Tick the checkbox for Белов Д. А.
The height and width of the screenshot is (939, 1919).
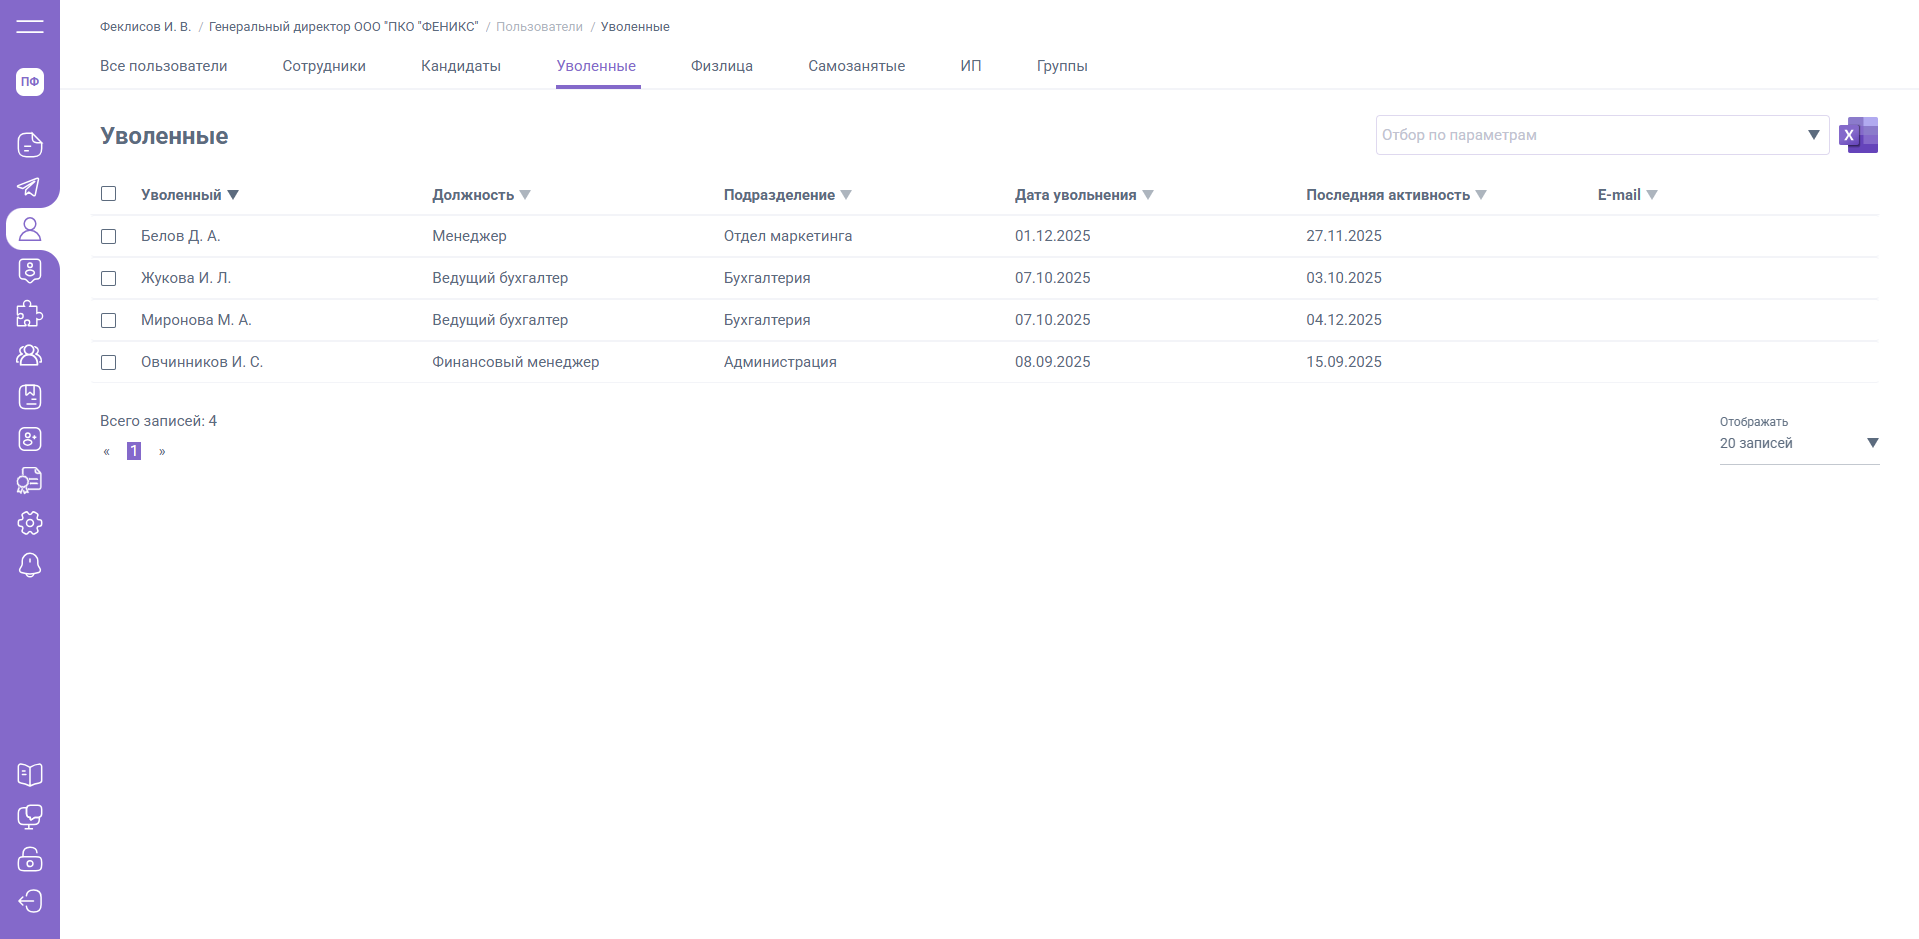click(109, 237)
